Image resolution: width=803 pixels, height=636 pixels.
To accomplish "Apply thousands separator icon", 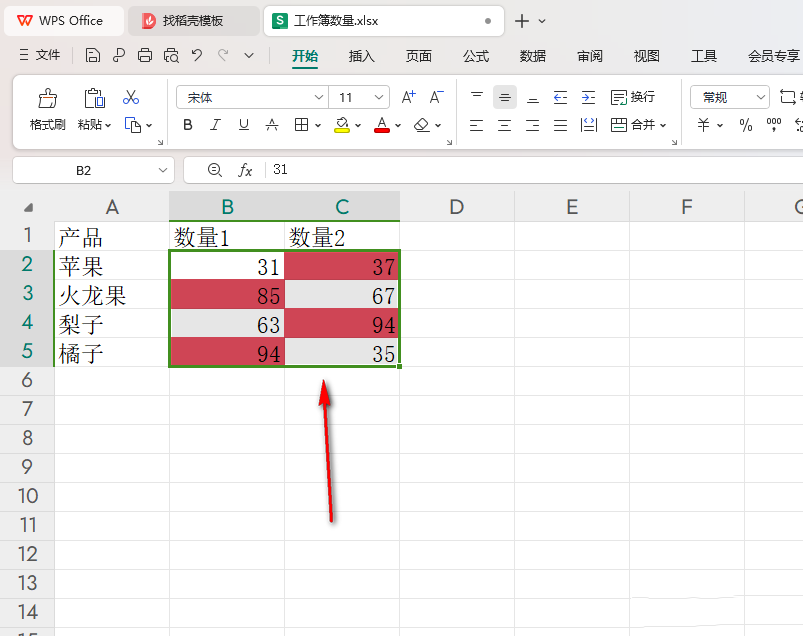I will pyautogui.click(x=774, y=125).
